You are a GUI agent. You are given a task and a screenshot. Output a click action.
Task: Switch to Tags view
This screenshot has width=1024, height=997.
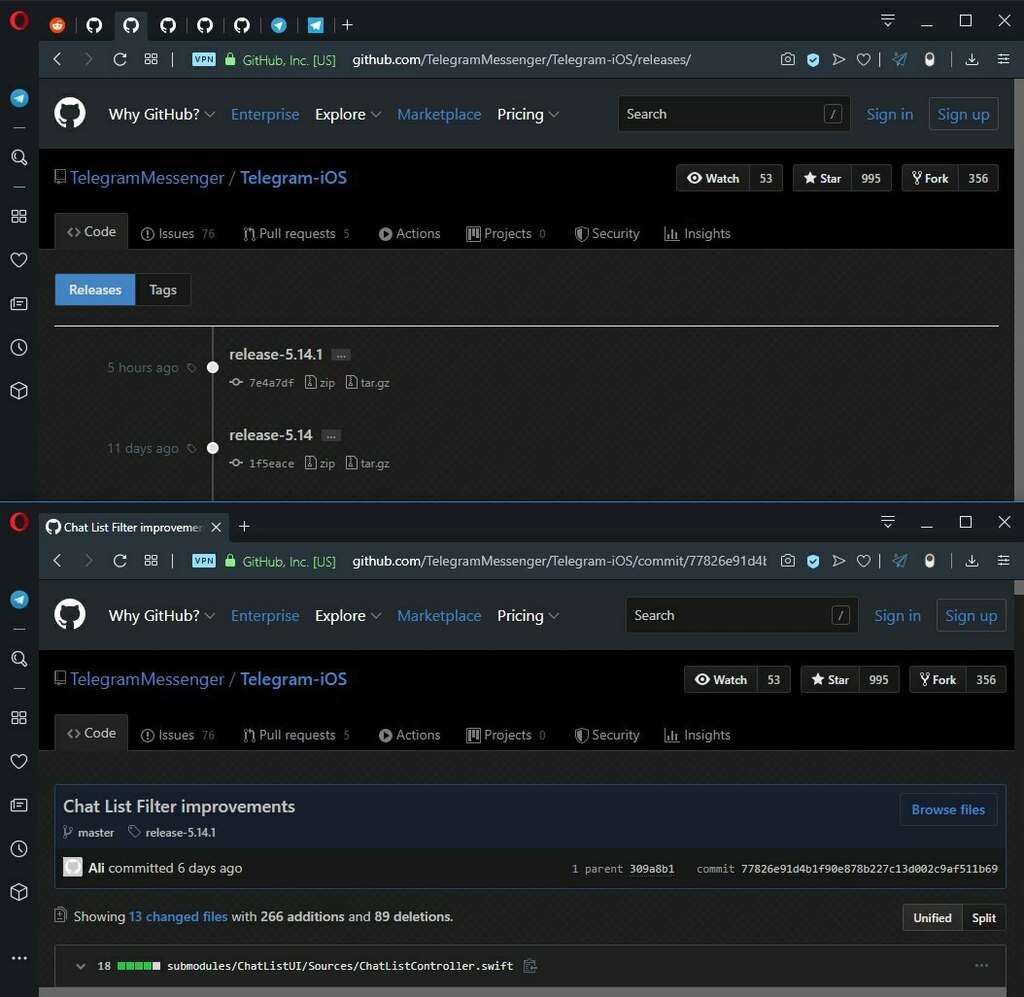coord(163,289)
